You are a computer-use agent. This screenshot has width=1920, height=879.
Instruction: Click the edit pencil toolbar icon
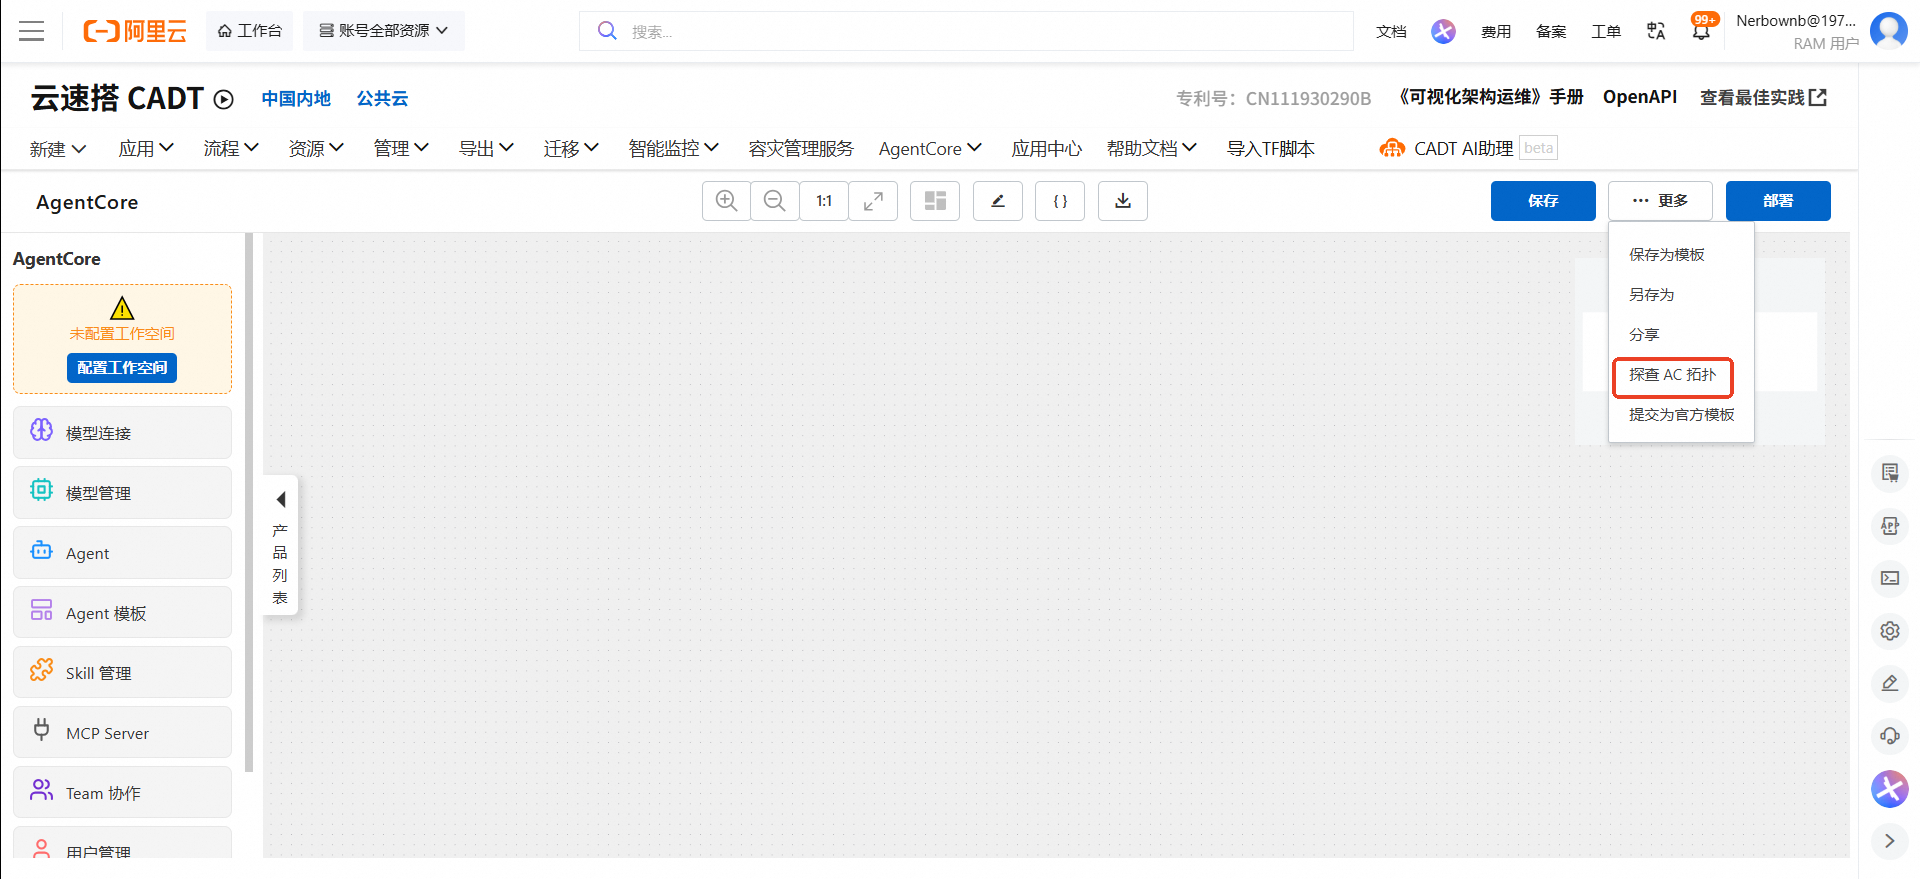(x=998, y=201)
